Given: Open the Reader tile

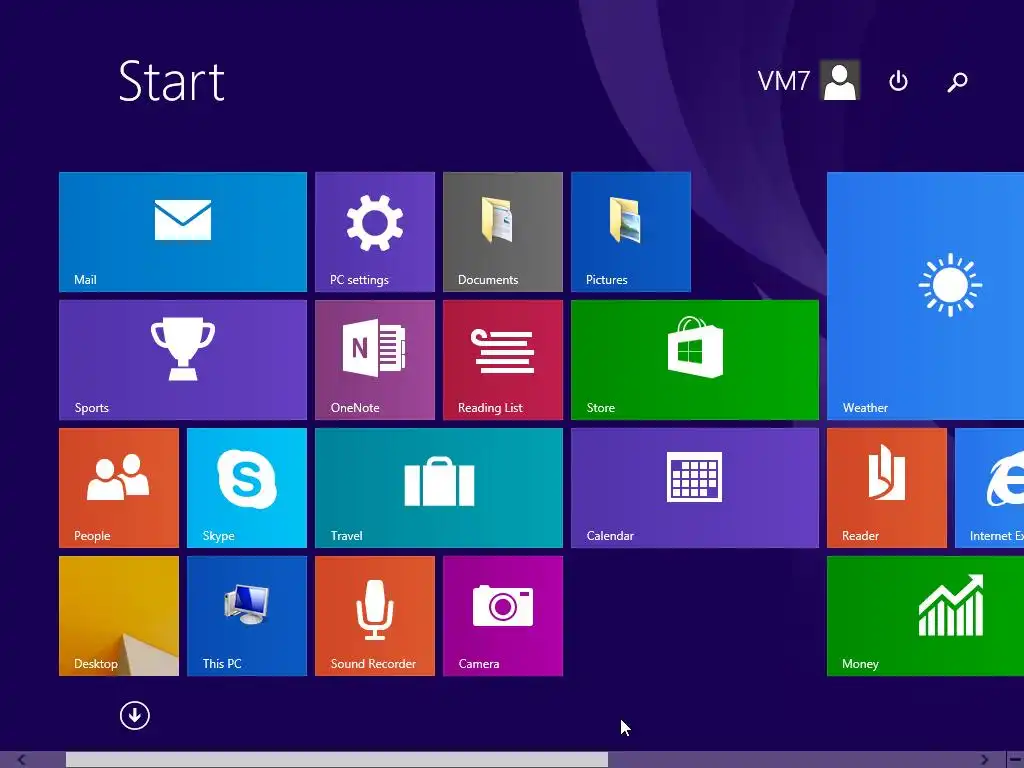Looking at the screenshot, I should point(887,488).
